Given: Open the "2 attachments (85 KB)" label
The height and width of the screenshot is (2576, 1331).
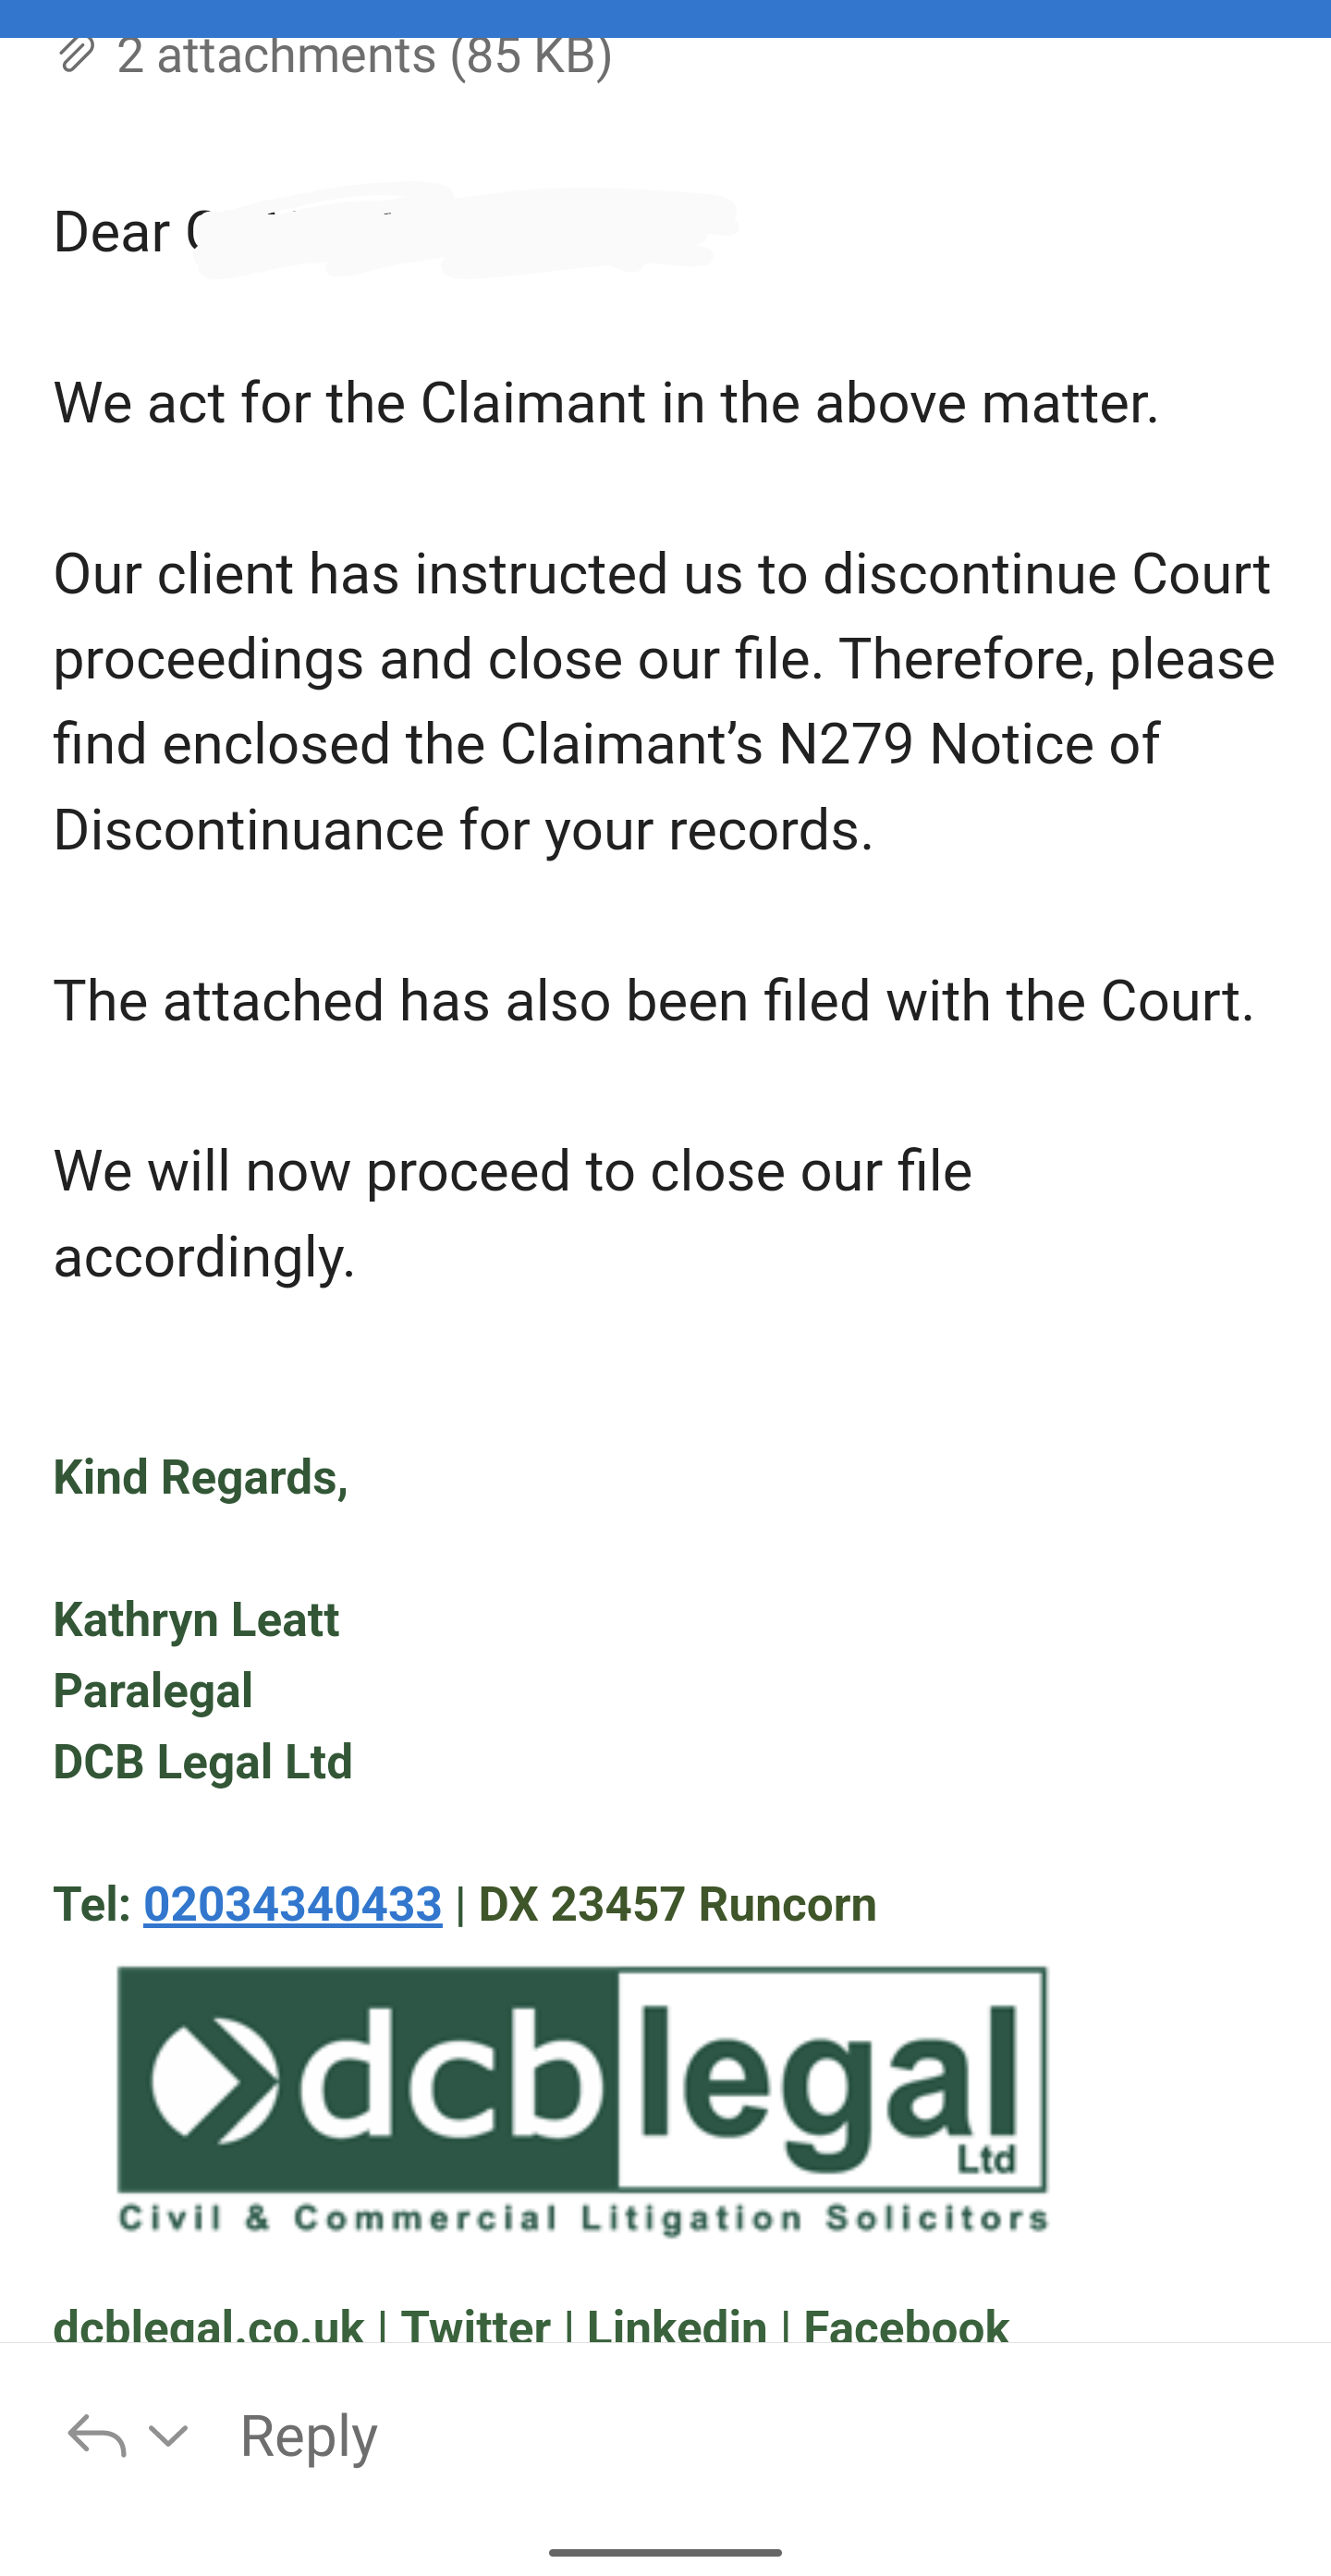Looking at the screenshot, I should click(x=364, y=55).
